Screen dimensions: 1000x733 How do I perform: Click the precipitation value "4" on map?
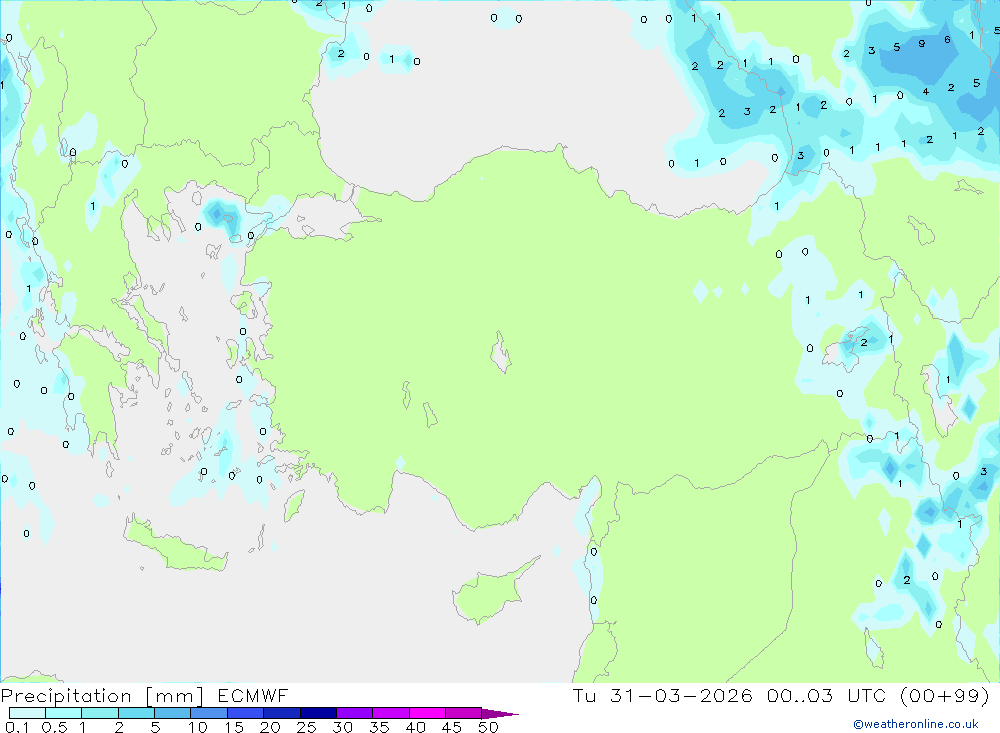pos(925,91)
